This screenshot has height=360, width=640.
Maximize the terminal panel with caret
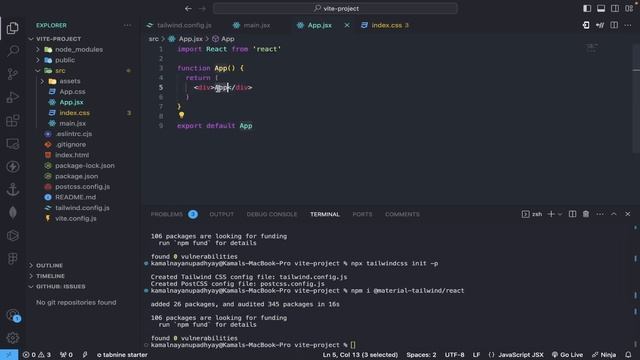click(613, 214)
